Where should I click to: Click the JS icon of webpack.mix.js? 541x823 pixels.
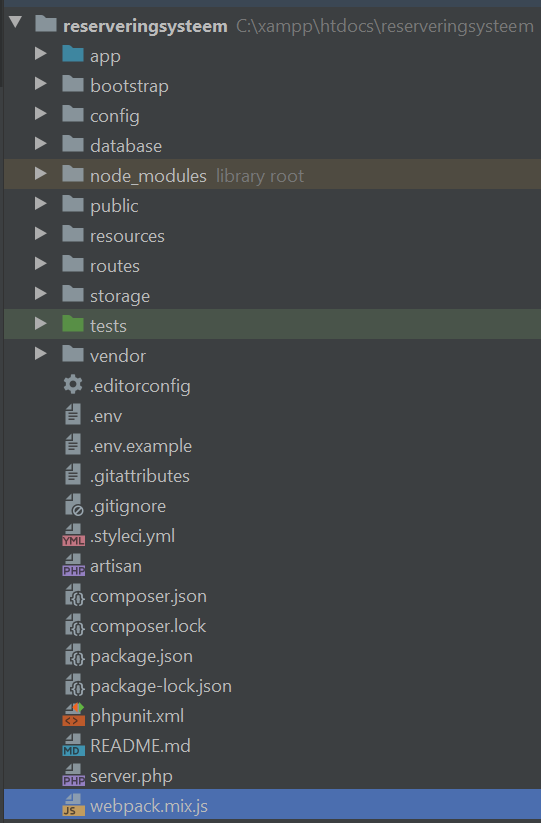coord(73,805)
